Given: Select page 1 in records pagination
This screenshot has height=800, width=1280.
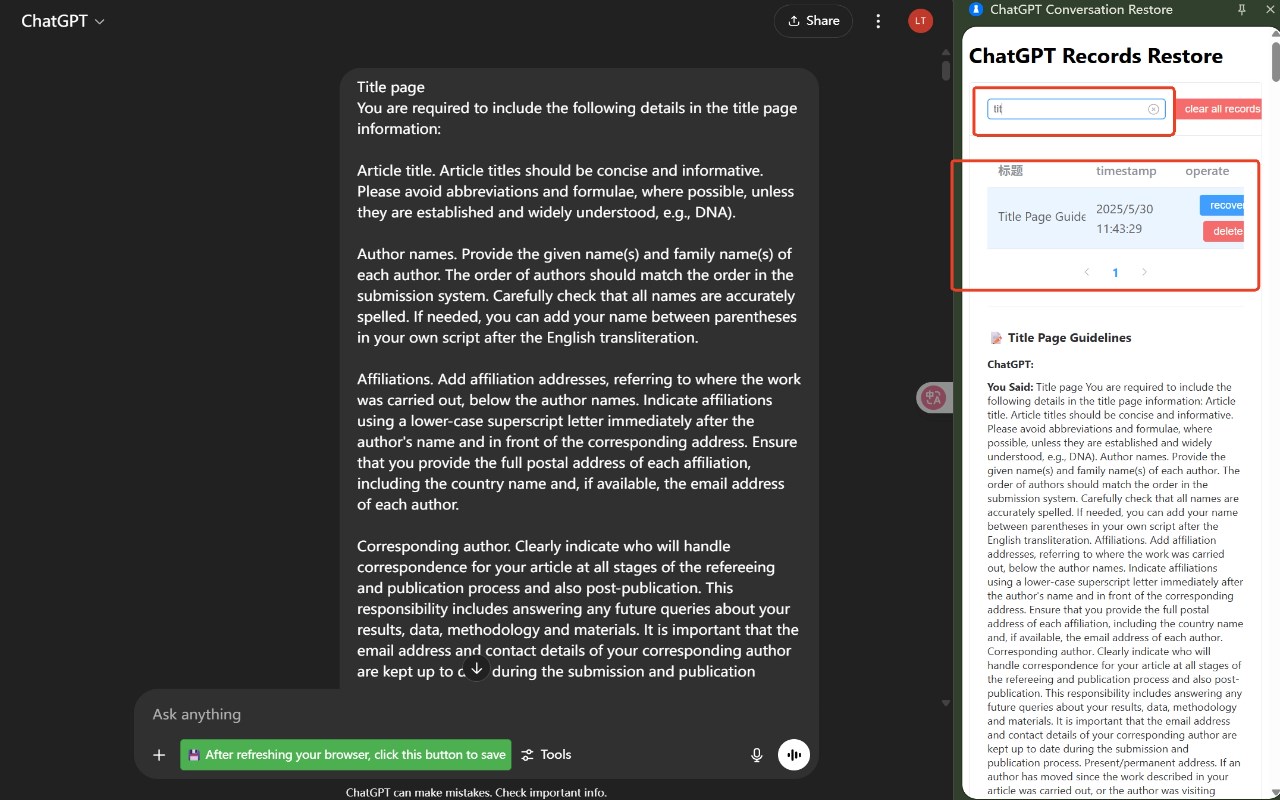Looking at the screenshot, I should pyautogui.click(x=1115, y=272).
